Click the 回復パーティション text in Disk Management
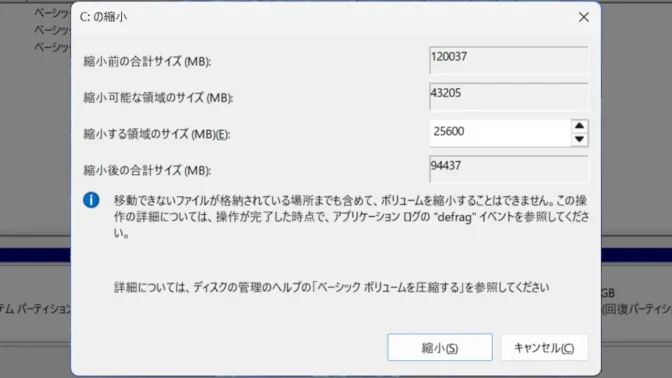Screen dimensions: 672x378 [637, 309]
